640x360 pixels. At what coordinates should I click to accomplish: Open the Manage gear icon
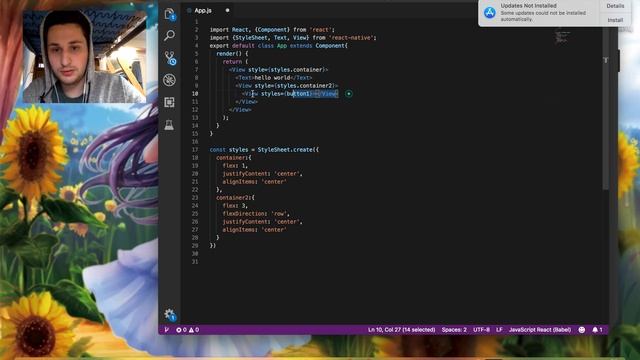click(170, 314)
